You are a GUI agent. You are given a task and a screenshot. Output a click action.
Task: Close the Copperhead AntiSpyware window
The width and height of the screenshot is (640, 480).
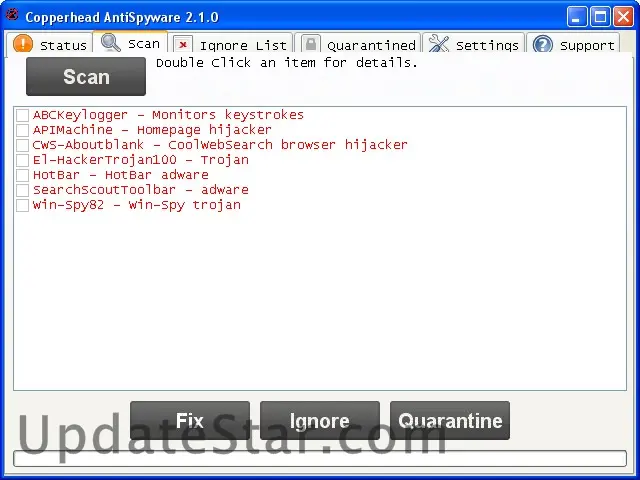(x=624, y=17)
